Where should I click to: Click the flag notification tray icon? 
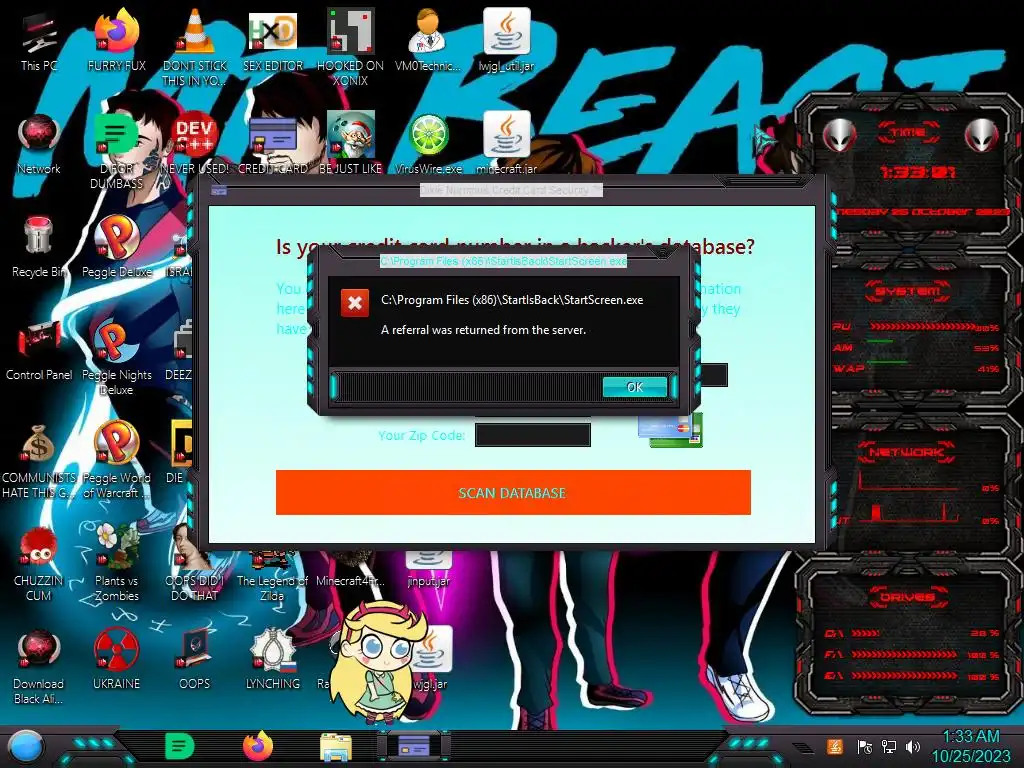(x=865, y=746)
